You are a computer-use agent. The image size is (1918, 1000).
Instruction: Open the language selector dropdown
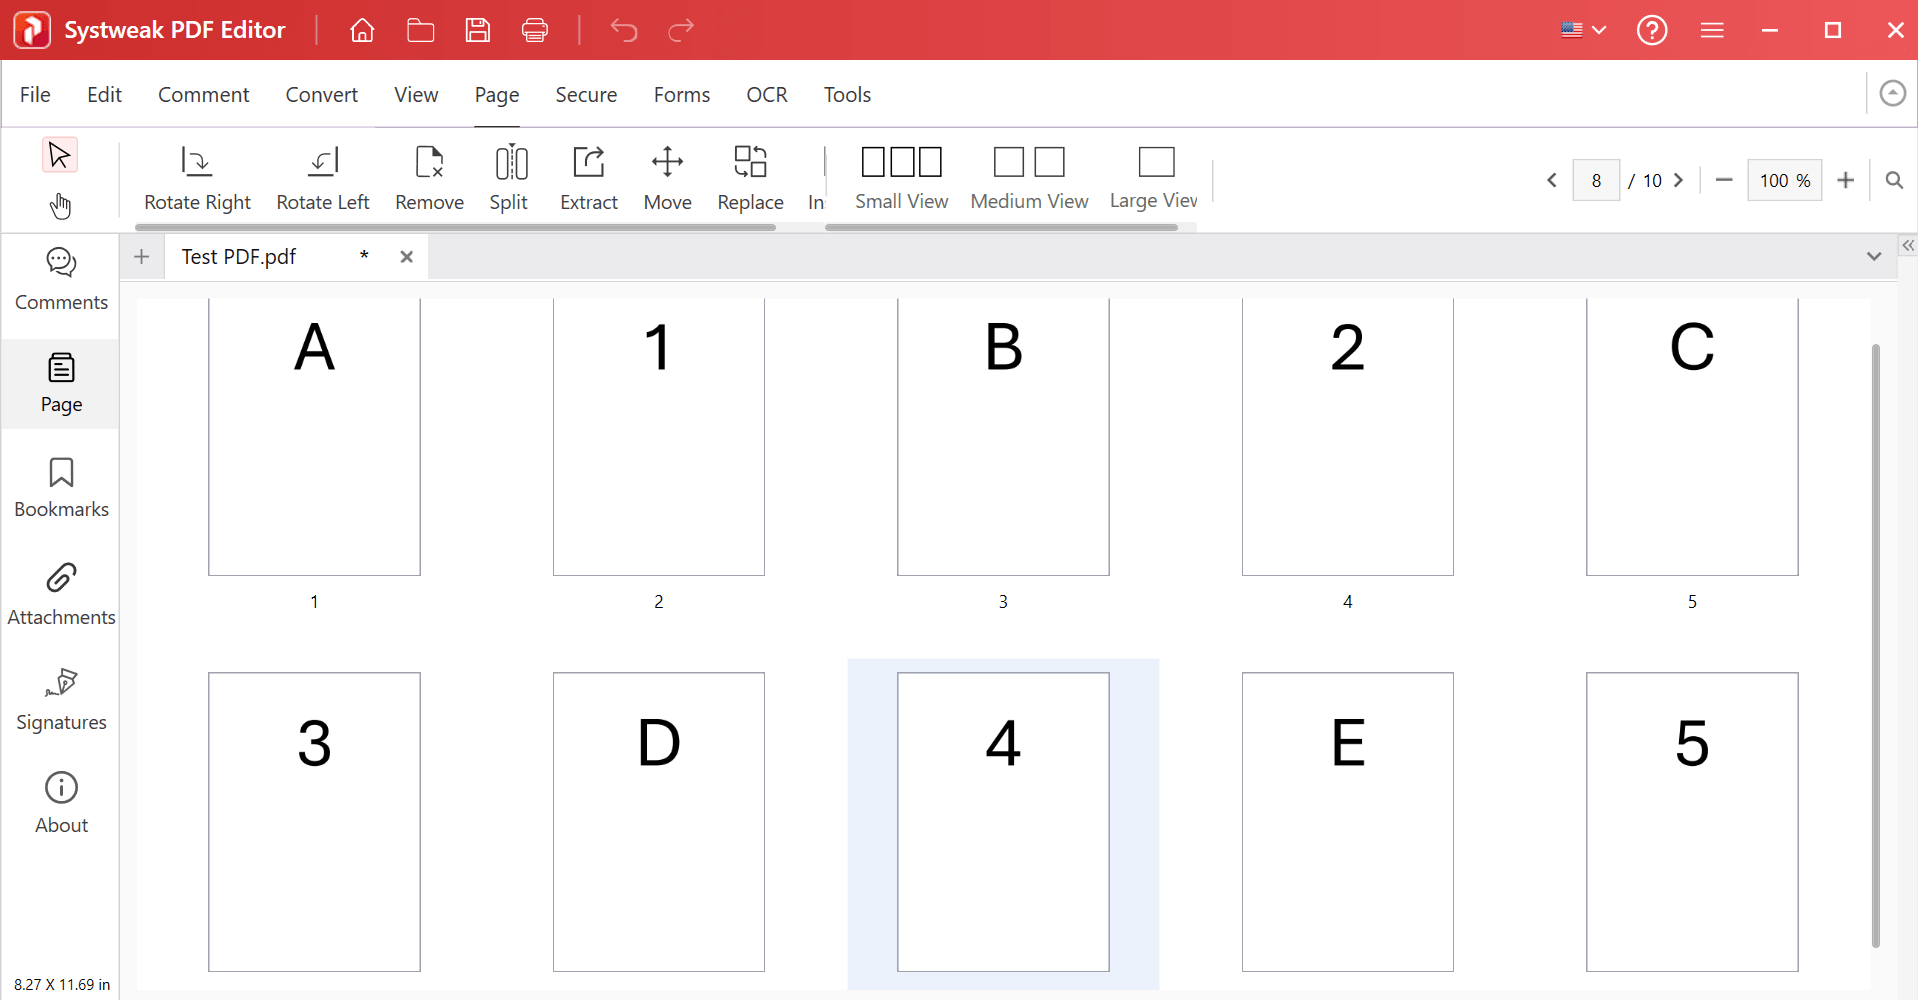point(1582,30)
